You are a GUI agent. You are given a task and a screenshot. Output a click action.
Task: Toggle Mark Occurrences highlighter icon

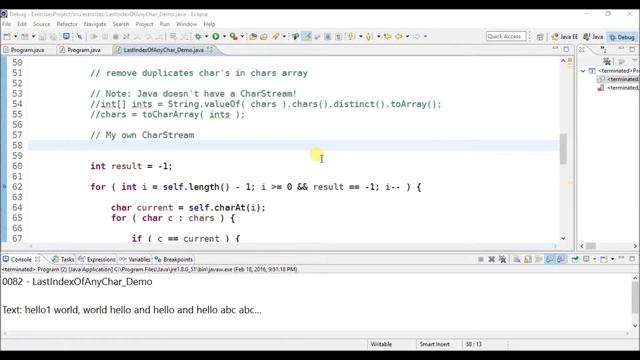pos(307,36)
